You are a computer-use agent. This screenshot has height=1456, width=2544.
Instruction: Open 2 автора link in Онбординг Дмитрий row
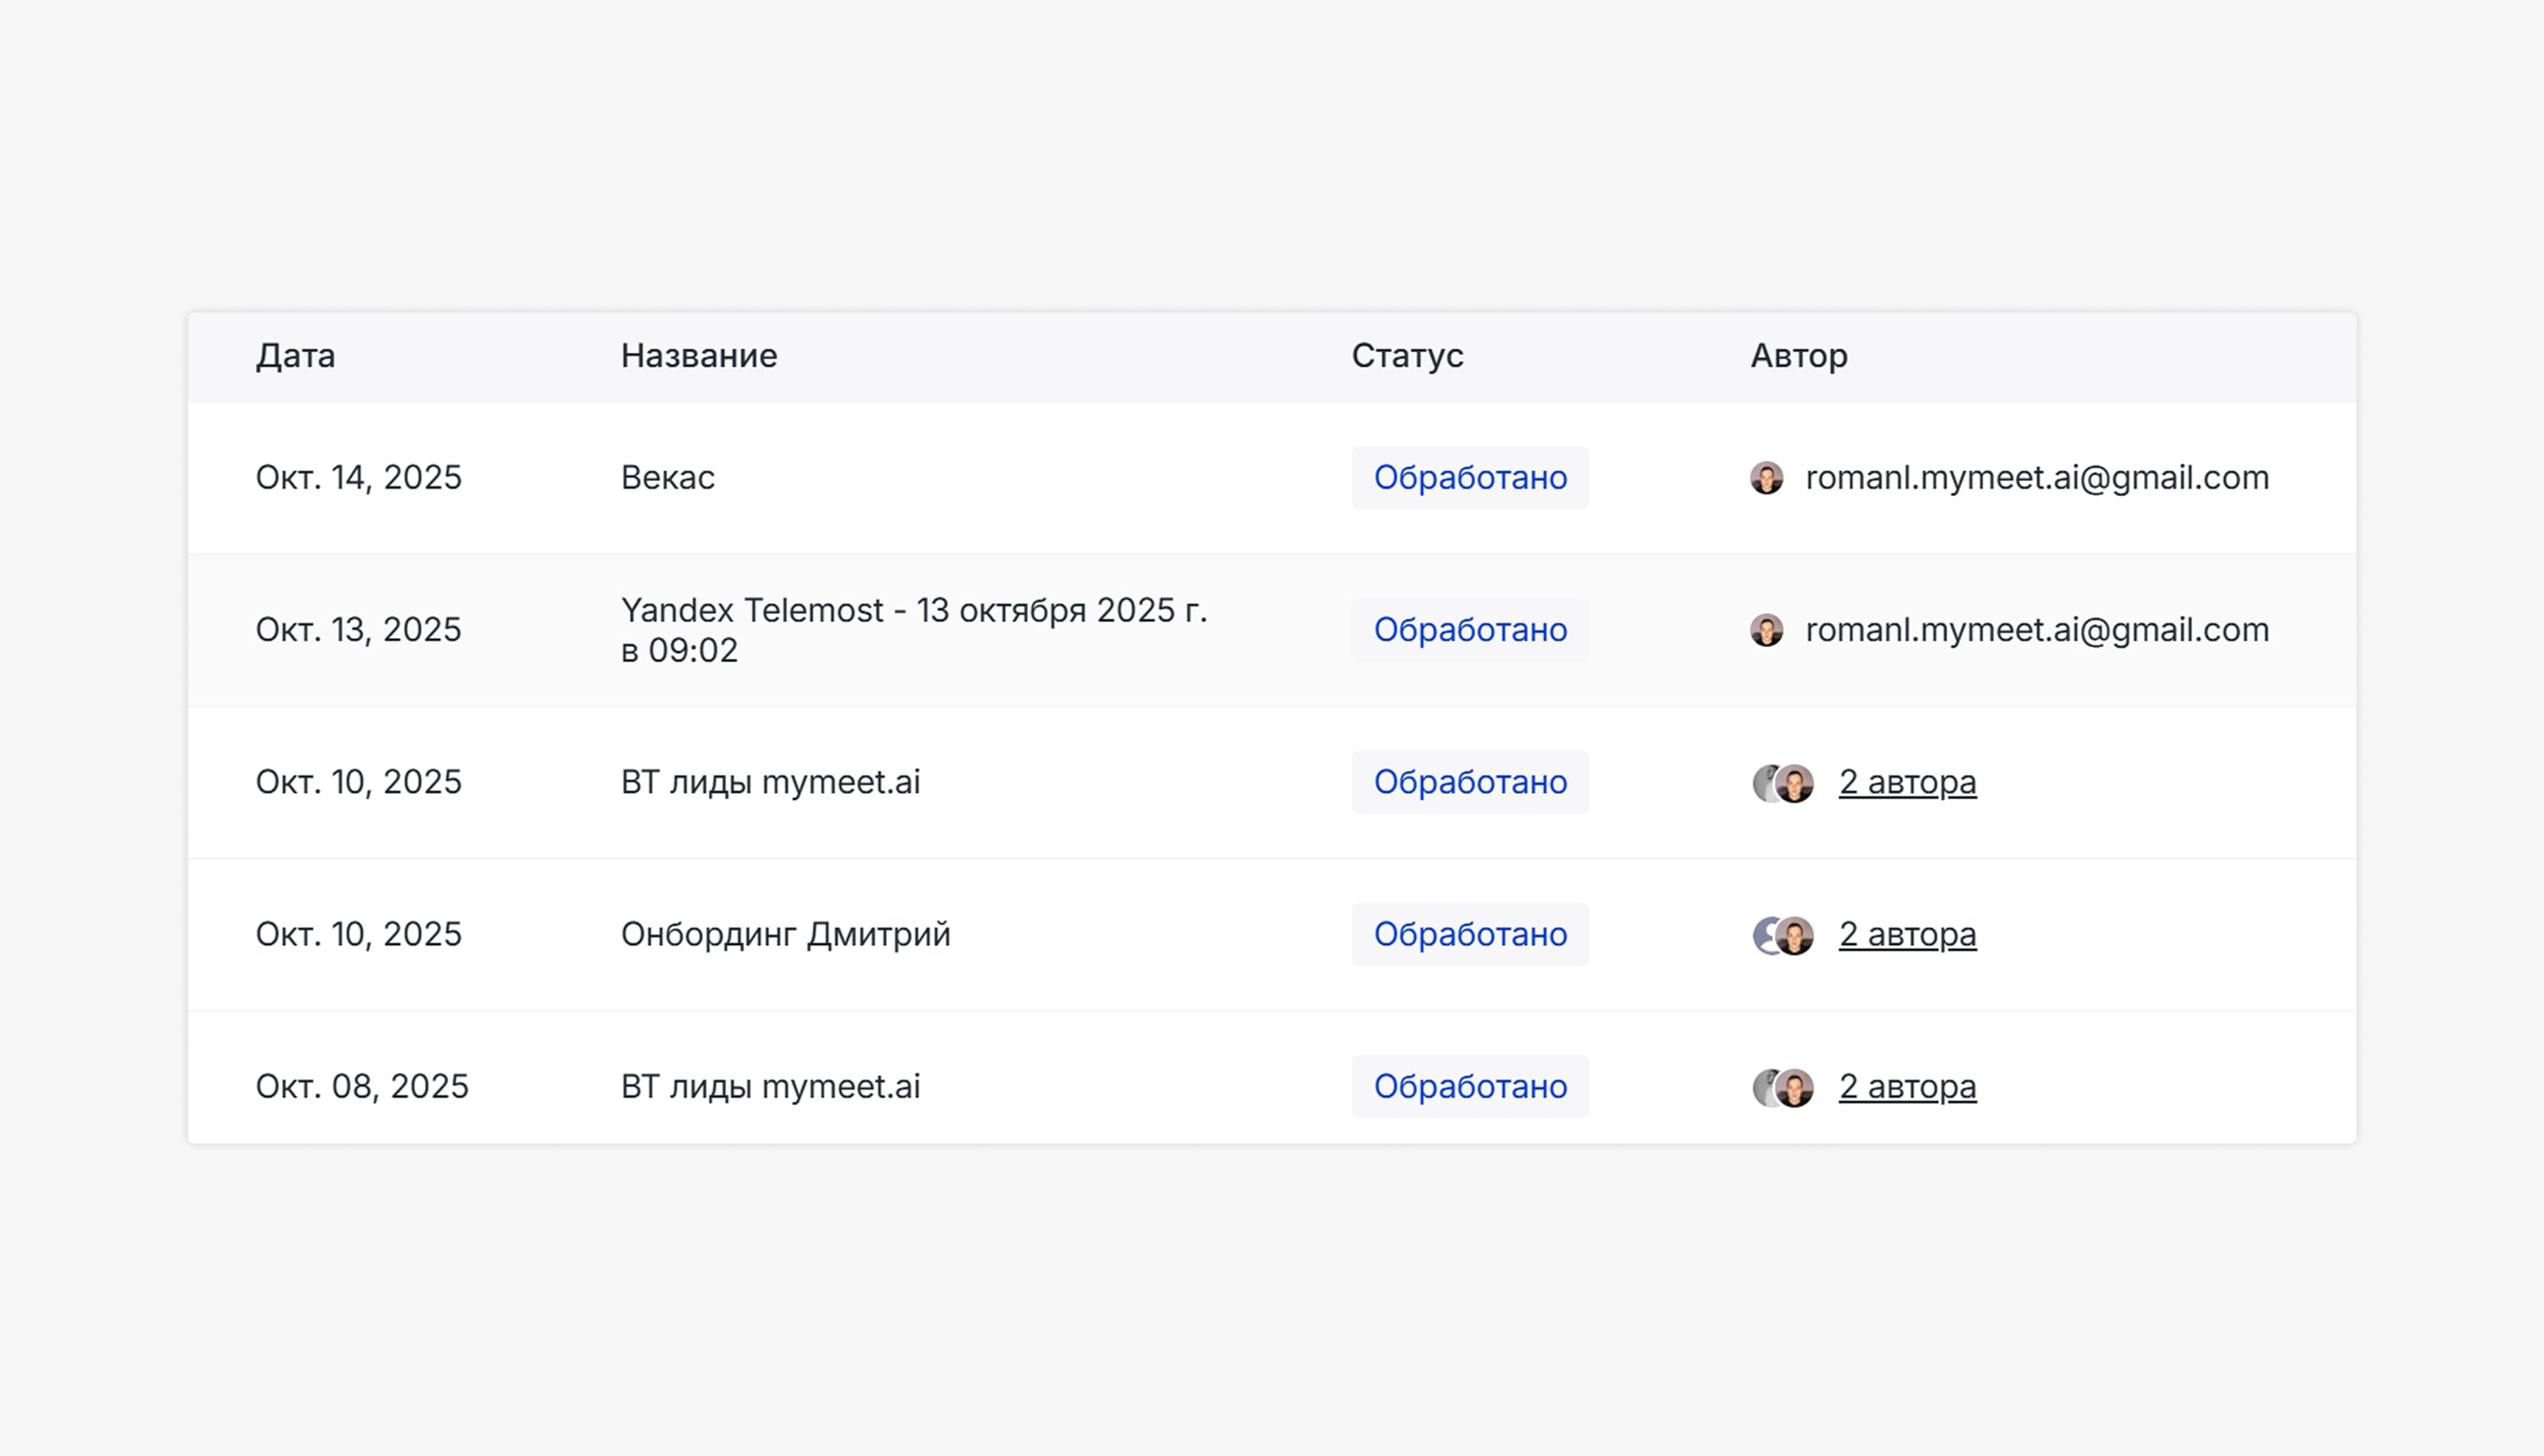point(1906,934)
